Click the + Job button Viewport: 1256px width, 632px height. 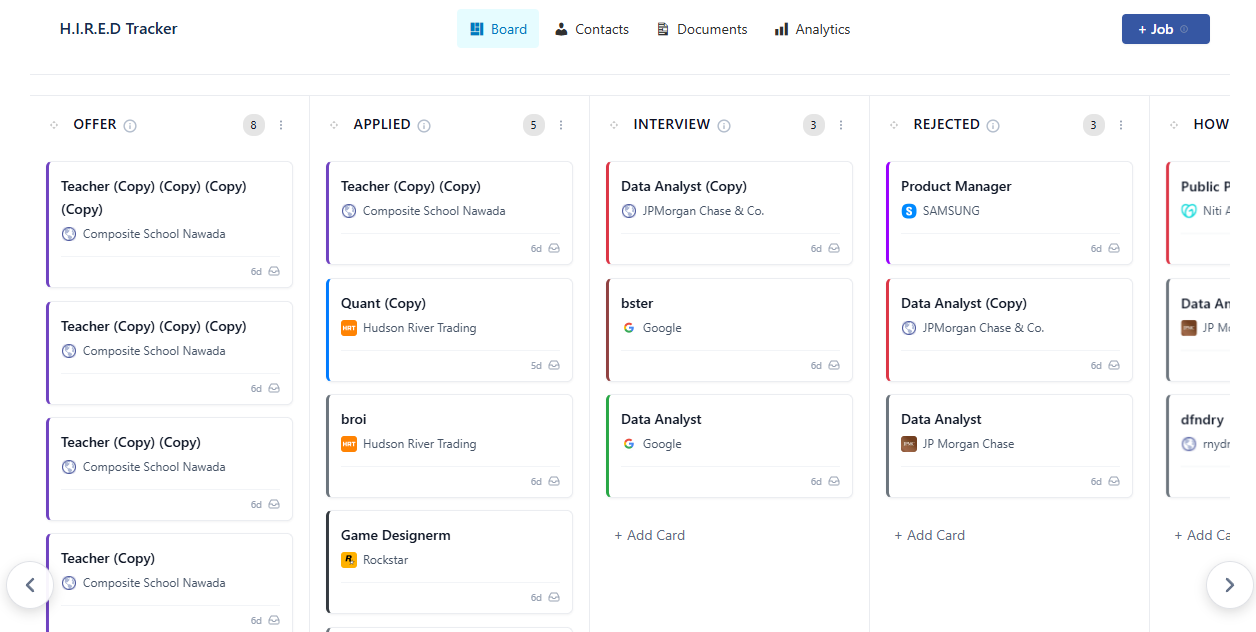(x=1165, y=29)
